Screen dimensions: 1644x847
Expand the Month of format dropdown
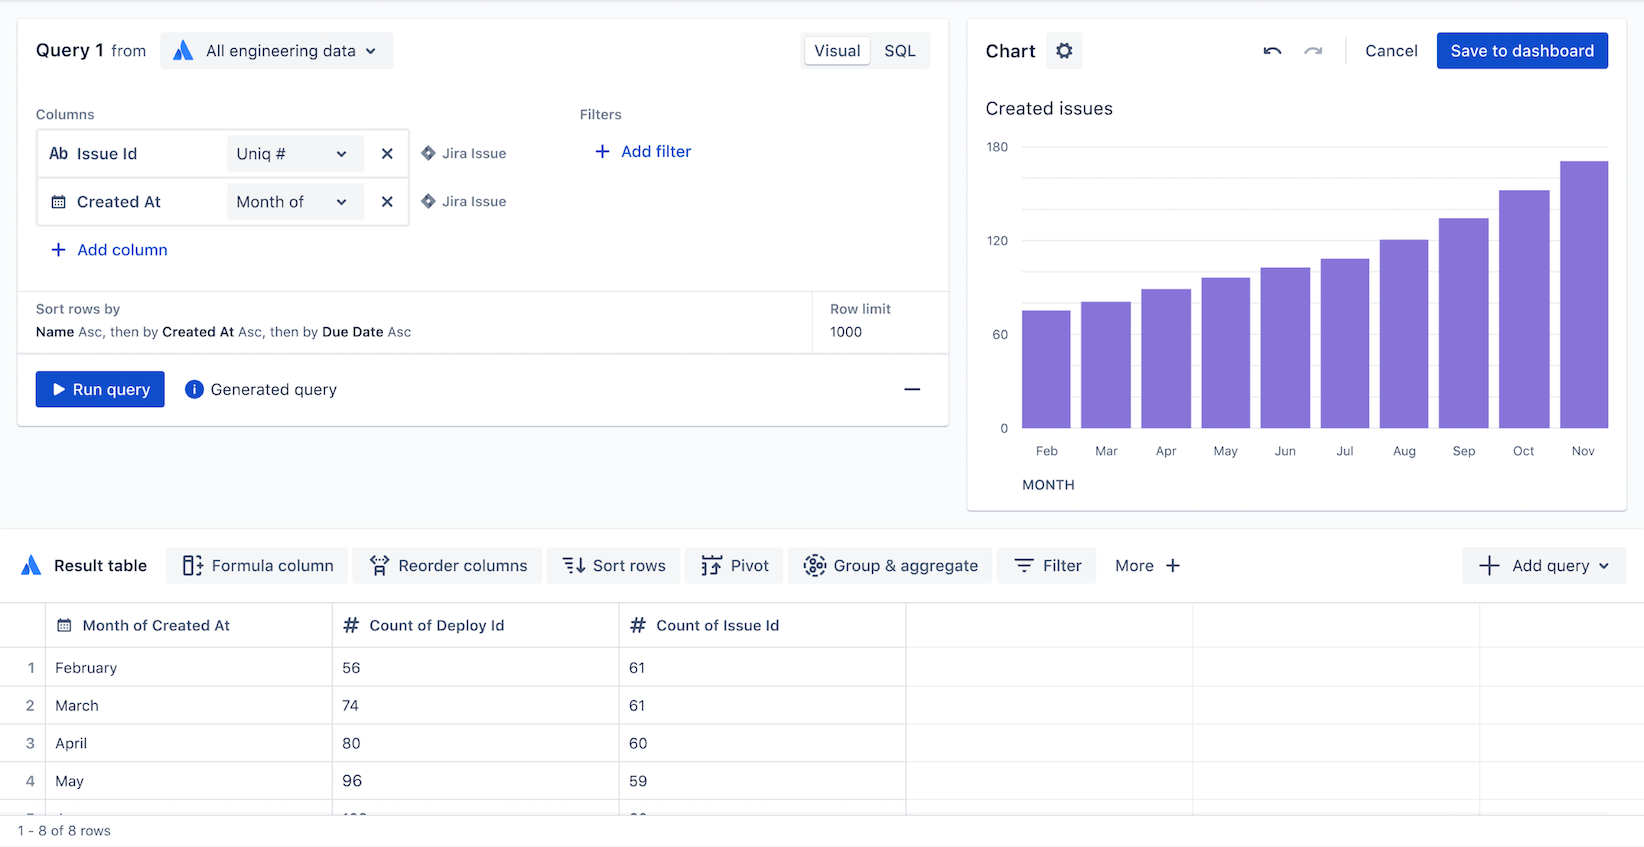(x=294, y=202)
